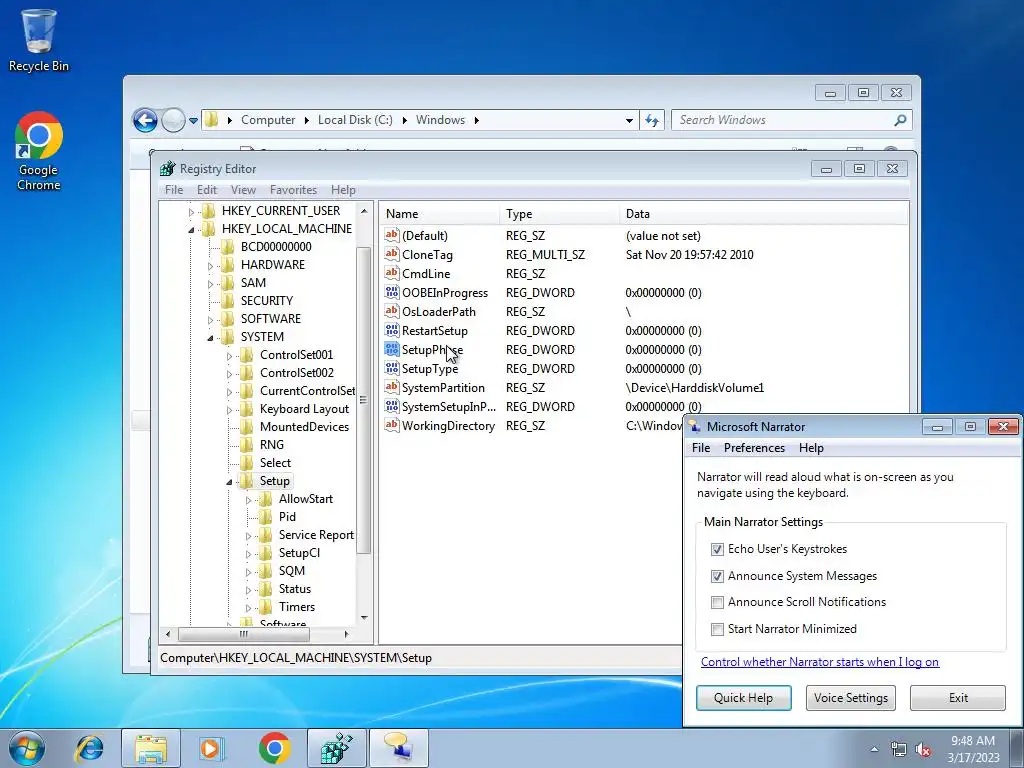
Task: Collapse the SYSTEM tree node
Action: coord(210,338)
